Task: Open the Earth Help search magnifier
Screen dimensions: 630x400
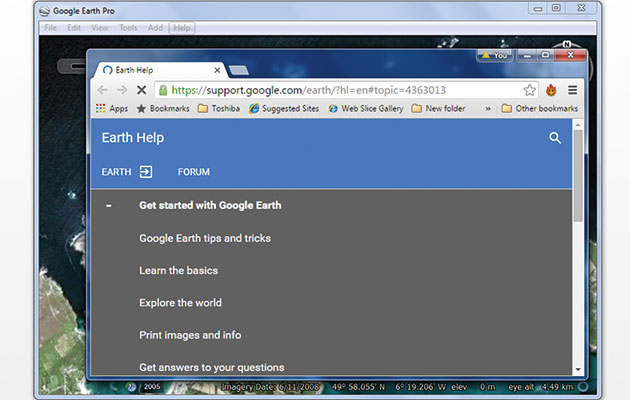Action: pos(555,138)
